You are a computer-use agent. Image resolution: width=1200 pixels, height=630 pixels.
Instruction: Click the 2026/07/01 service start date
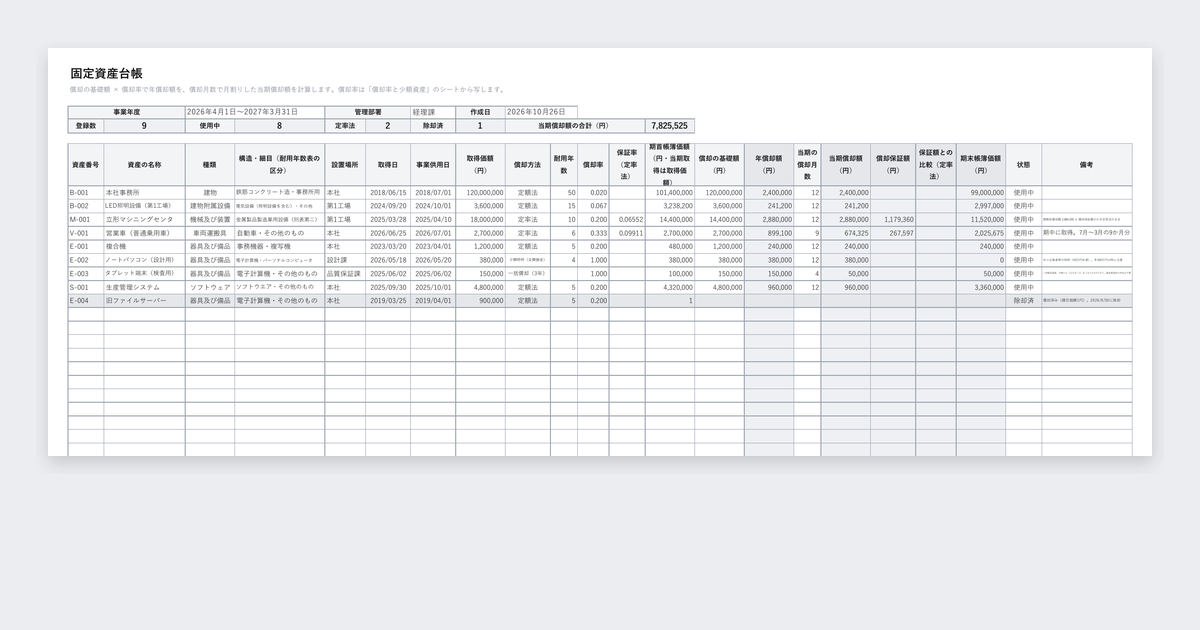433,233
